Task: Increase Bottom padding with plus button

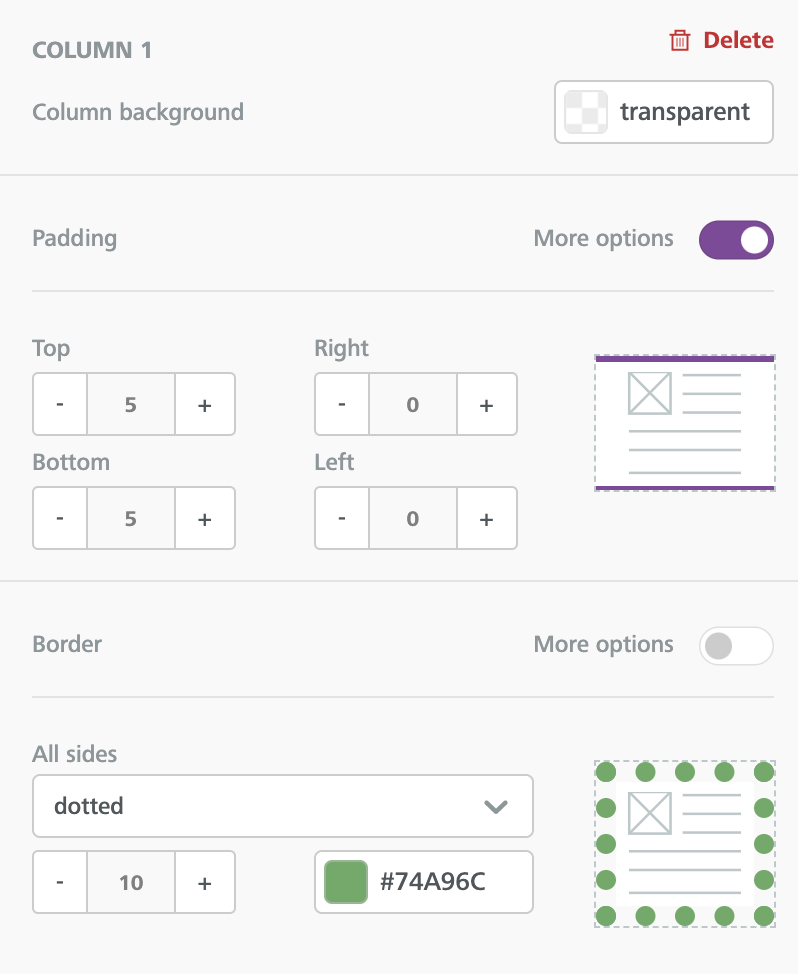Action: pyautogui.click(x=205, y=518)
